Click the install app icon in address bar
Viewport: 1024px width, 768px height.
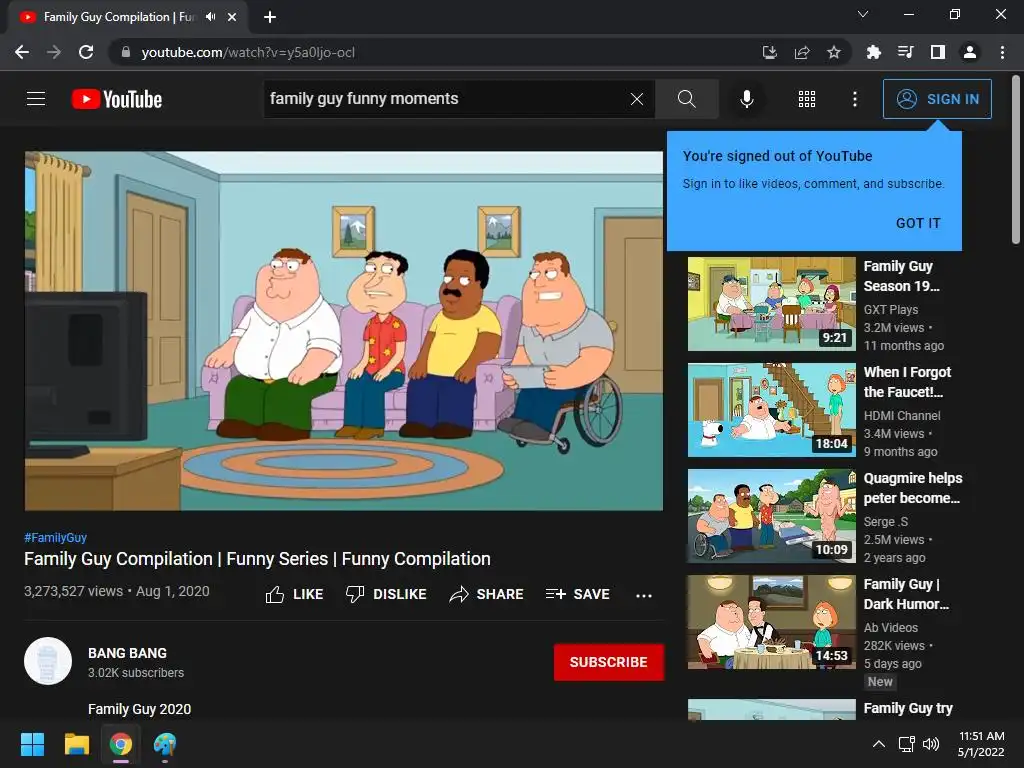point(770,52)
